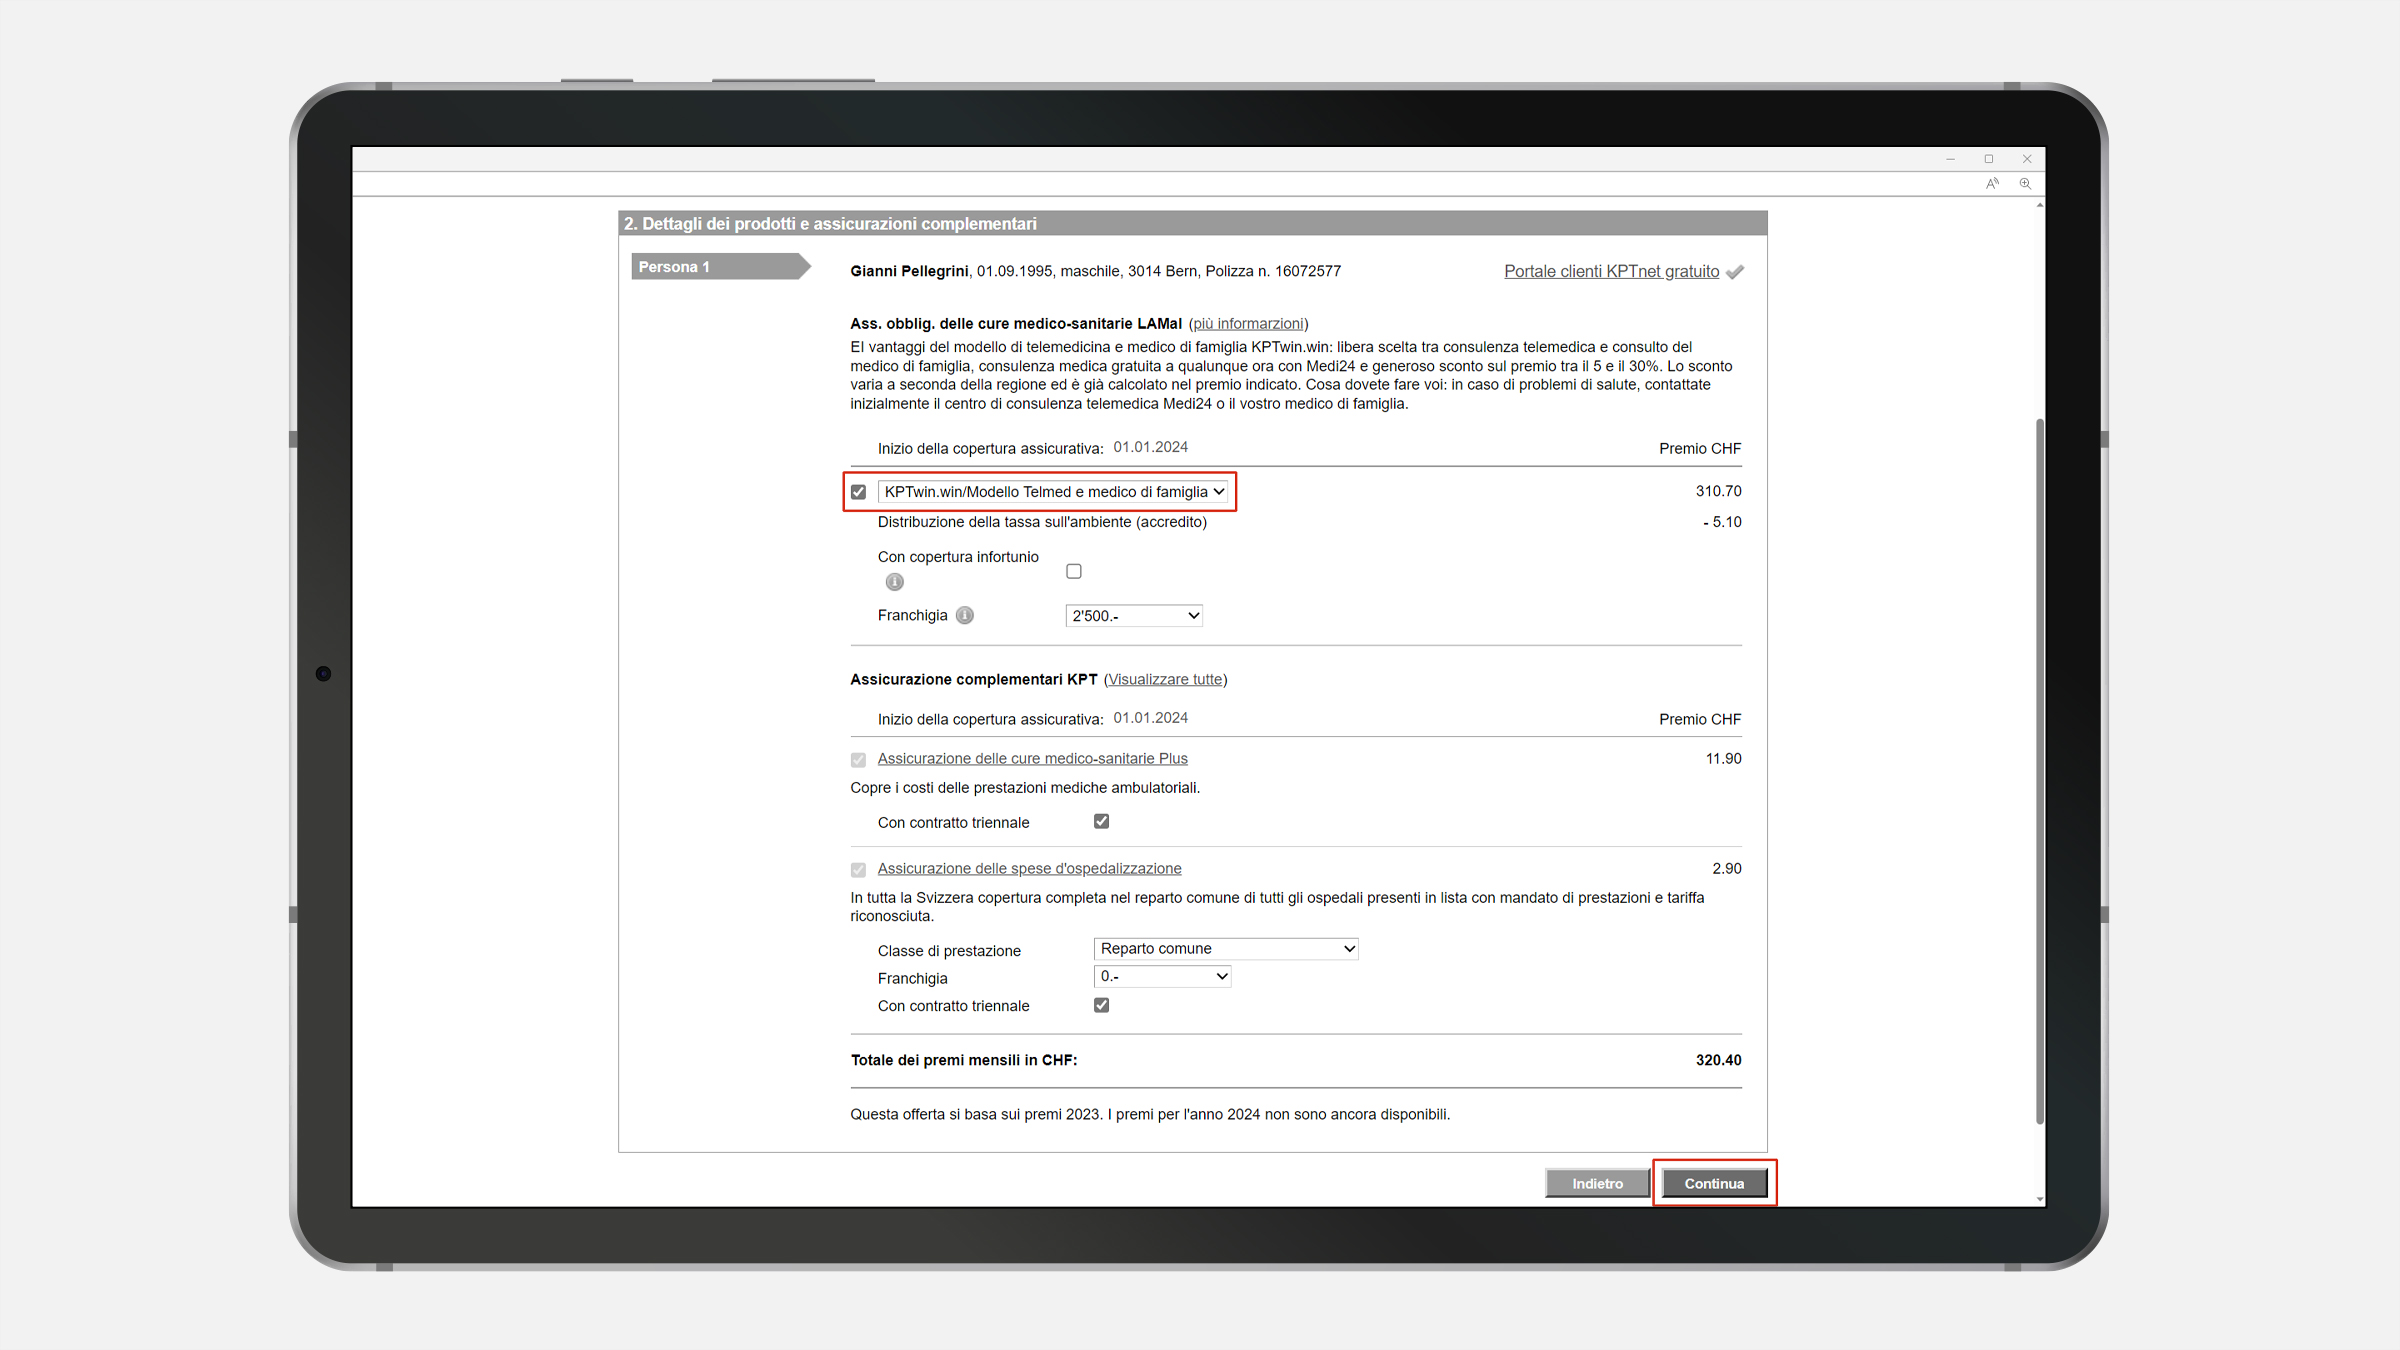
Task: Open the KPTwin.win insurance model dropdown
Action: (x=1053, y=492)
